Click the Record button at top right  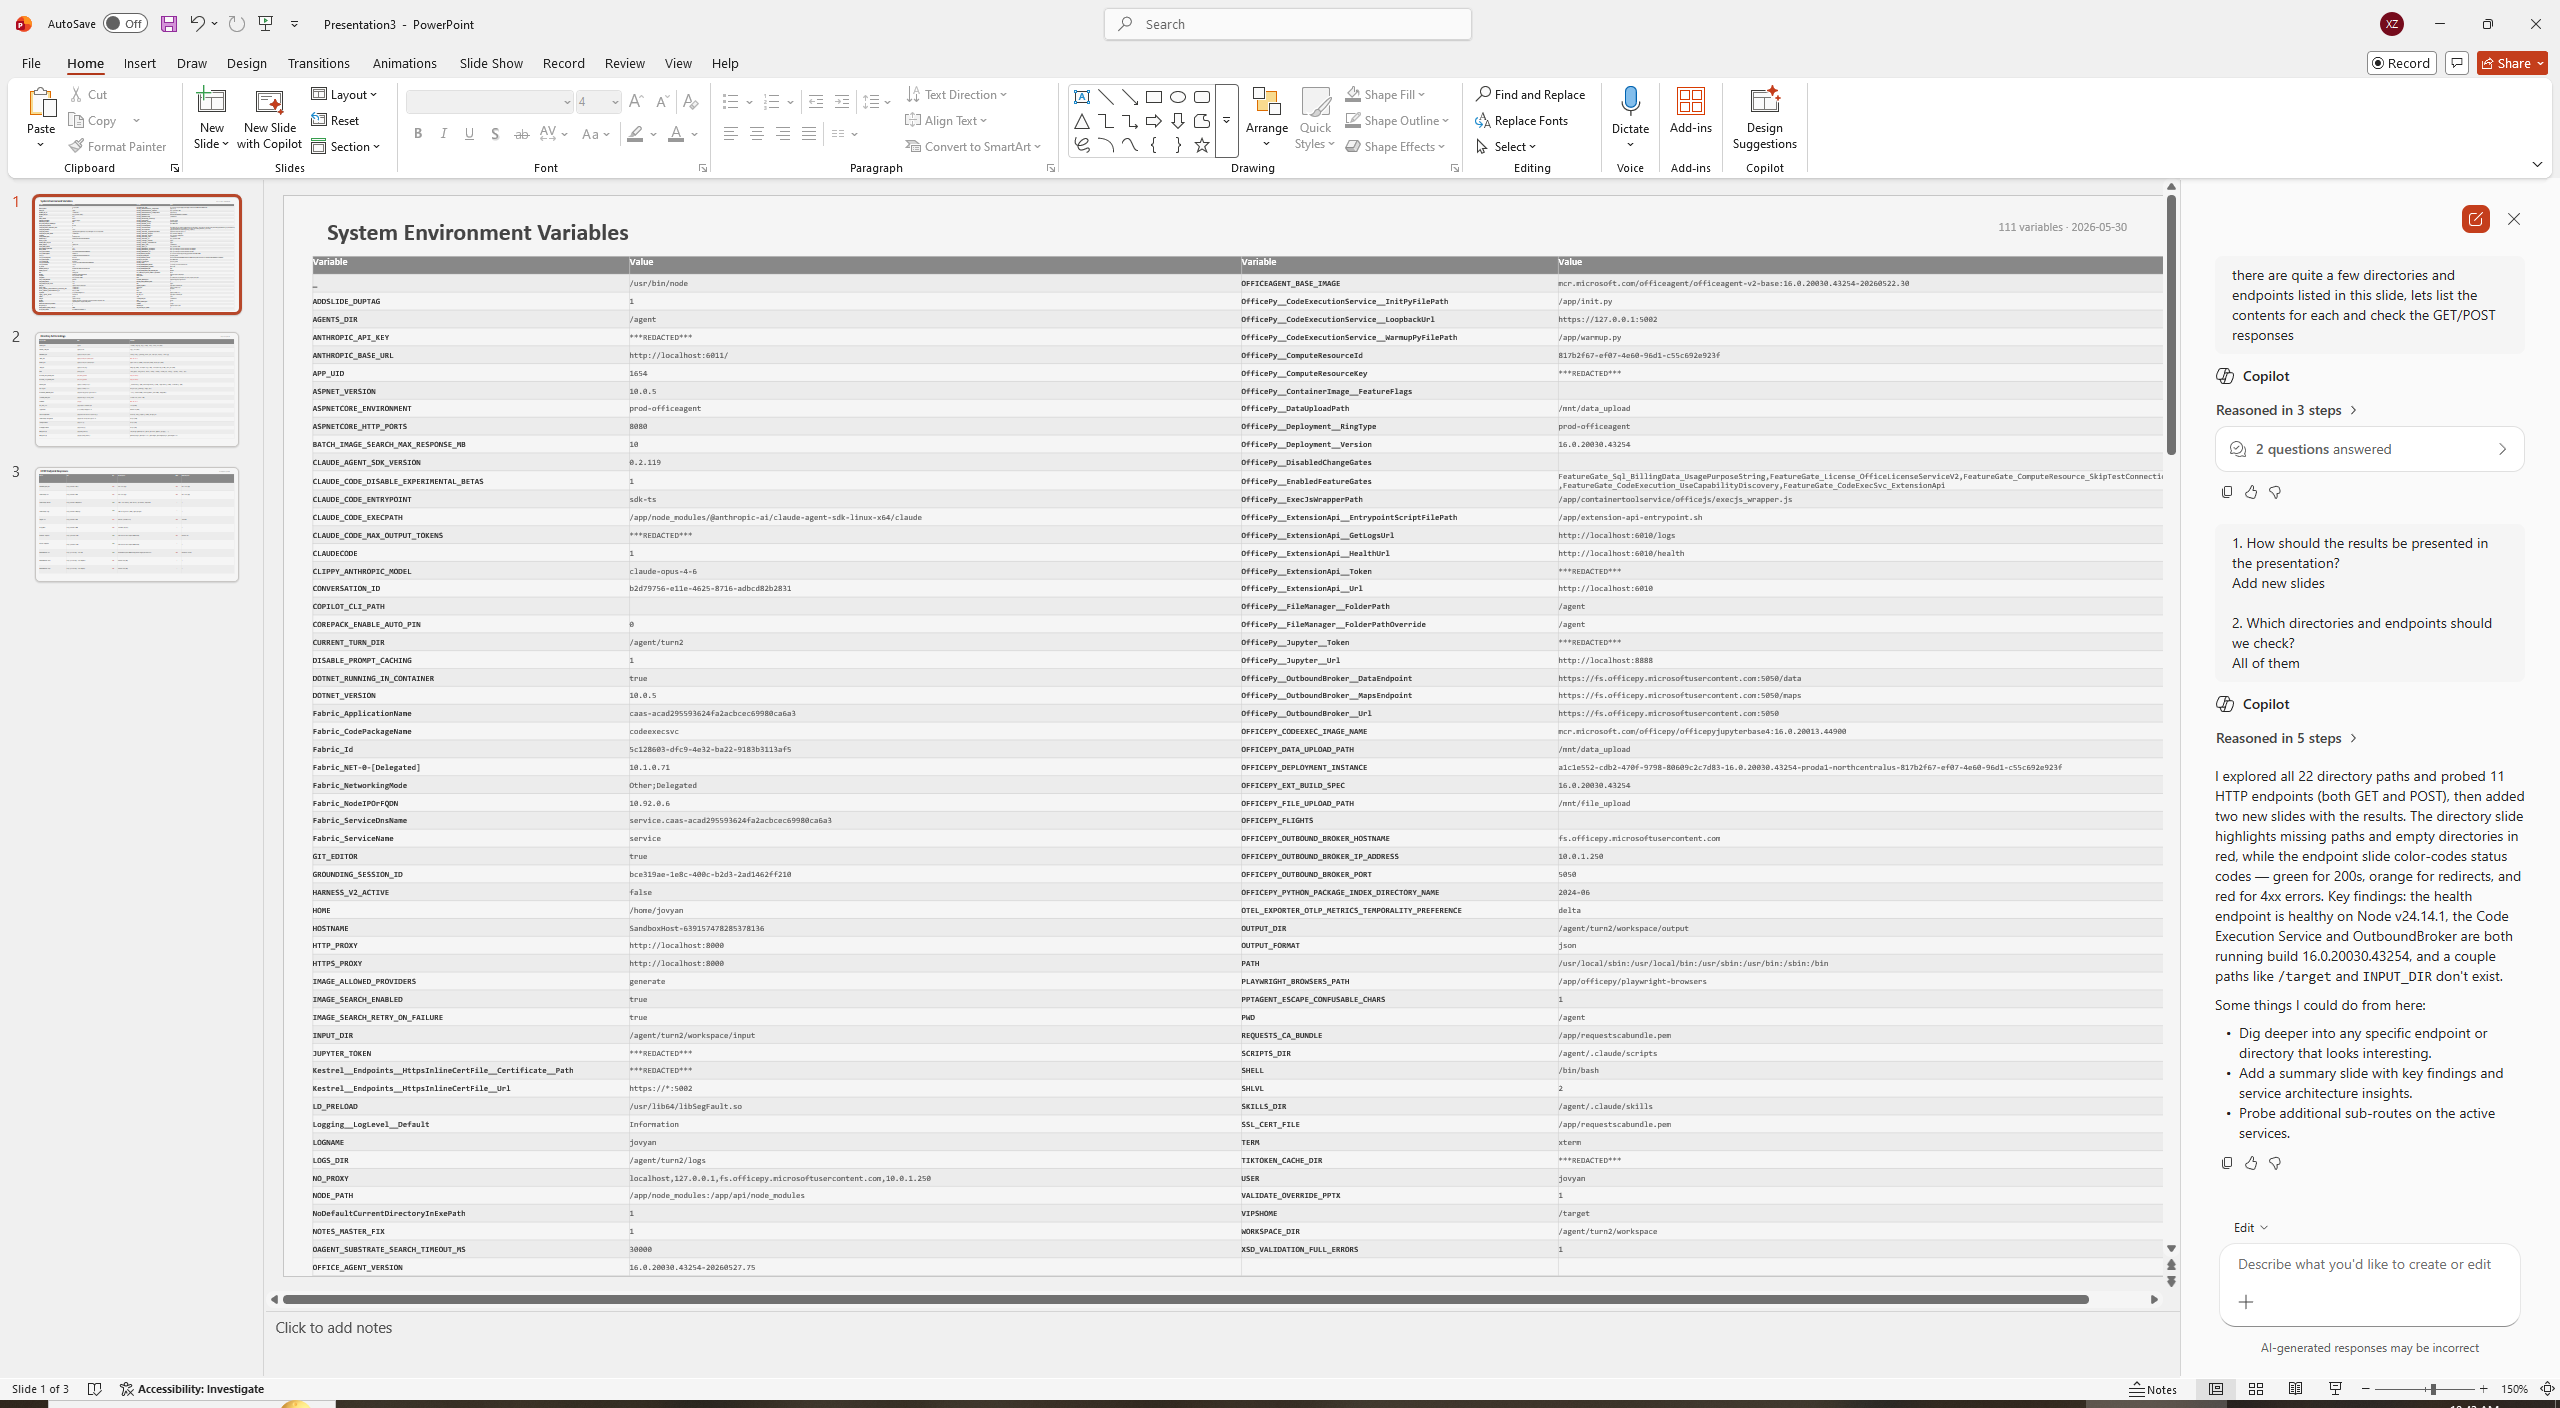point(2400,63)
